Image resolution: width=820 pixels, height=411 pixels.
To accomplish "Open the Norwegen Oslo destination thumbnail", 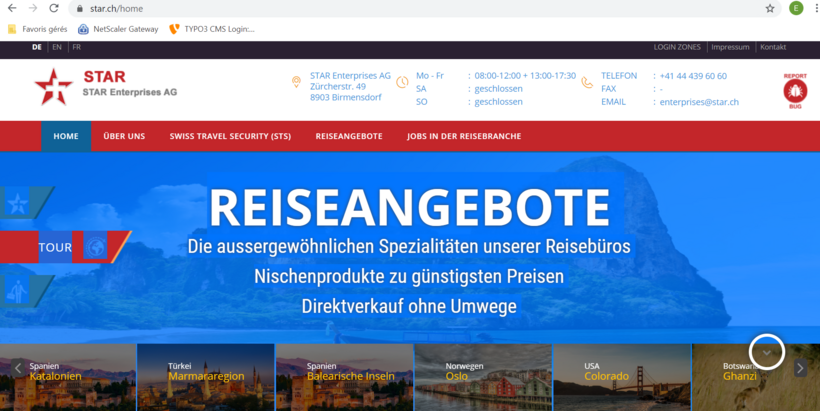I will pos(482,377).
